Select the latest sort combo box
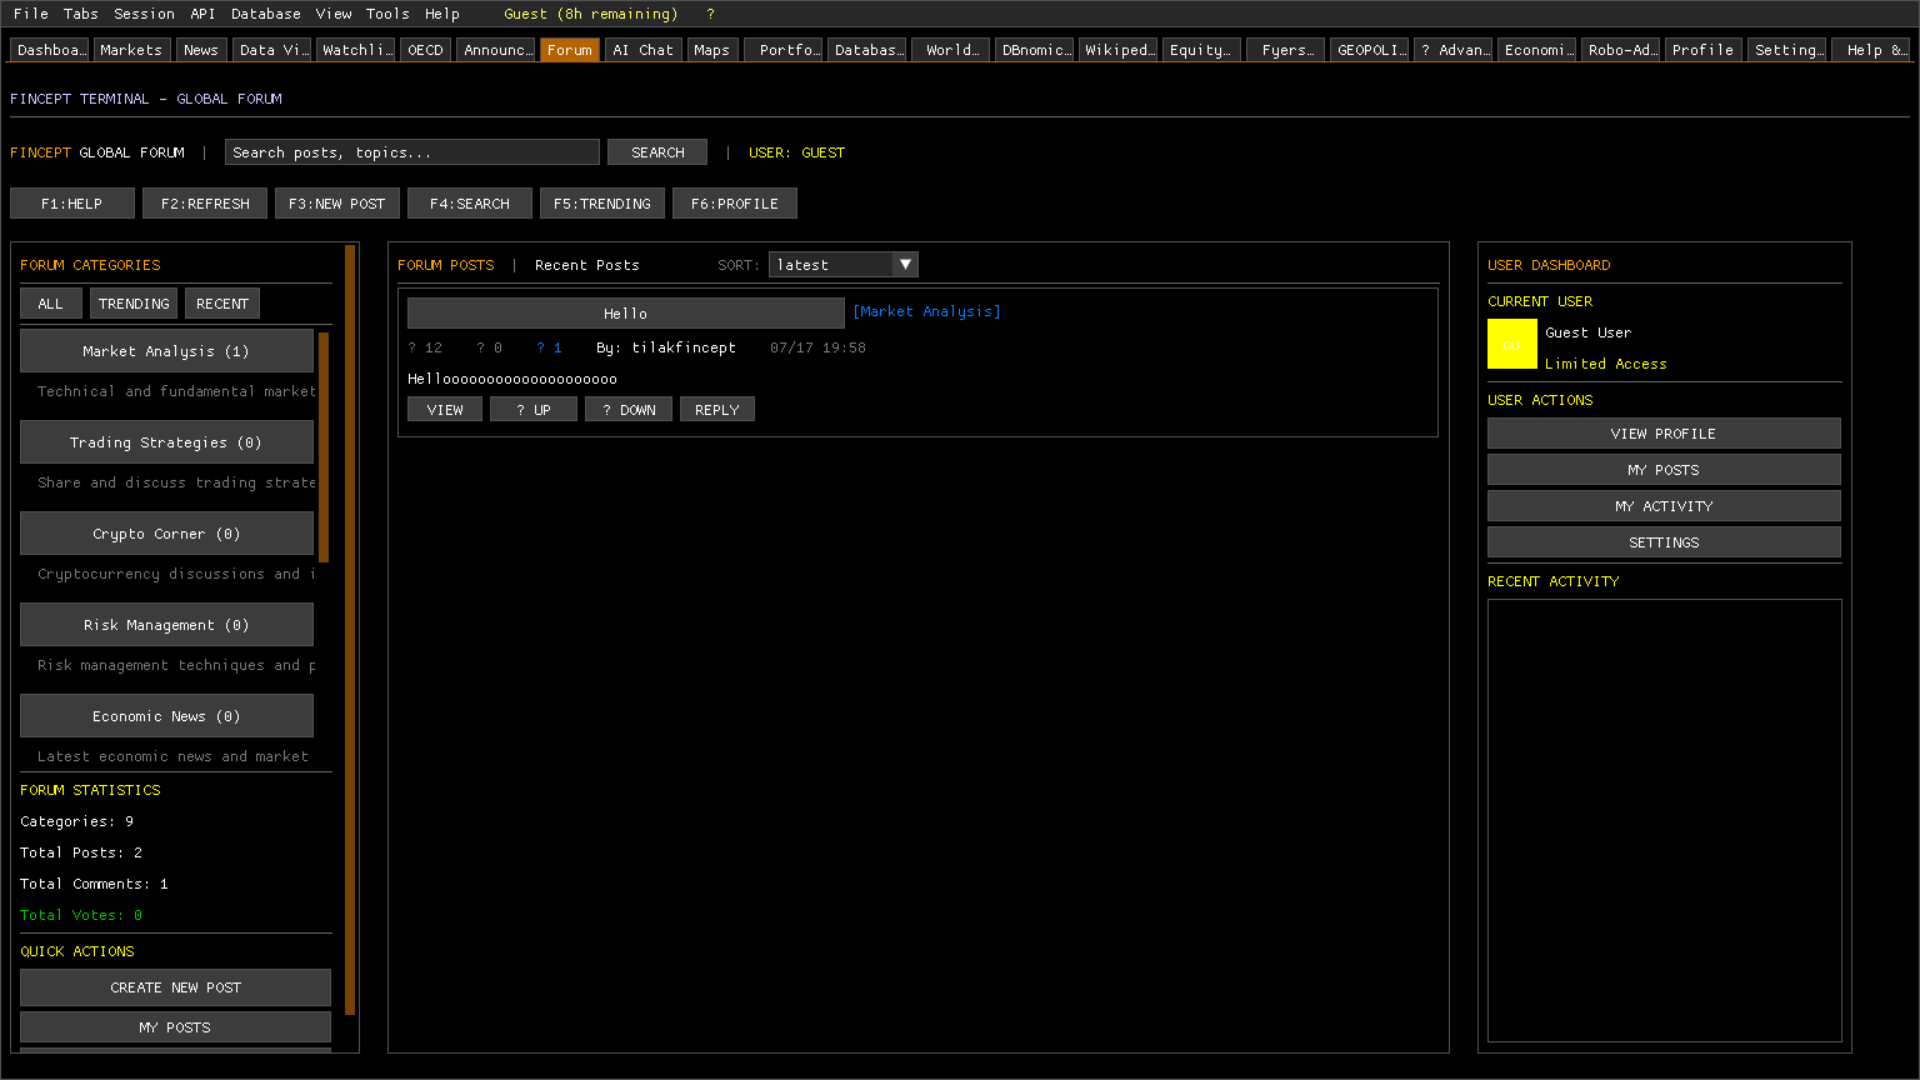Image resolution: width=1920 pixels, height=1080 pixels. pos(831,265)
